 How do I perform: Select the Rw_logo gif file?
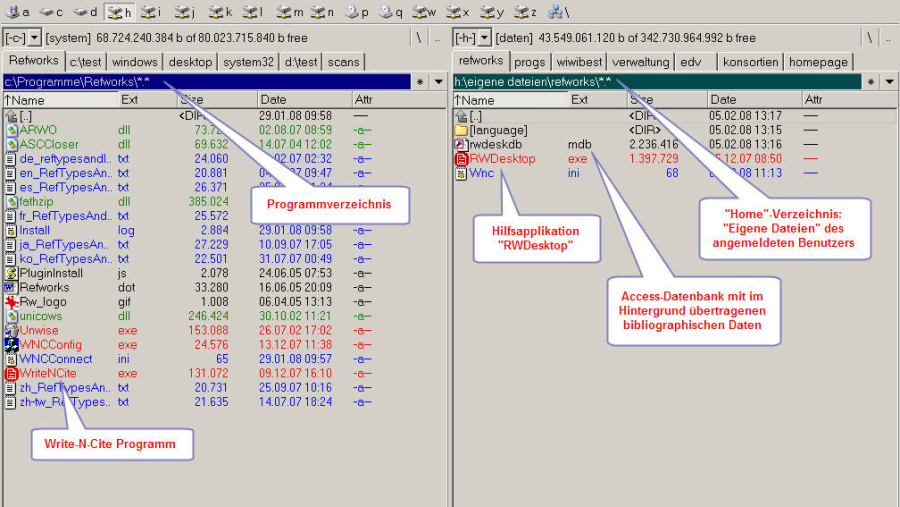45,301
